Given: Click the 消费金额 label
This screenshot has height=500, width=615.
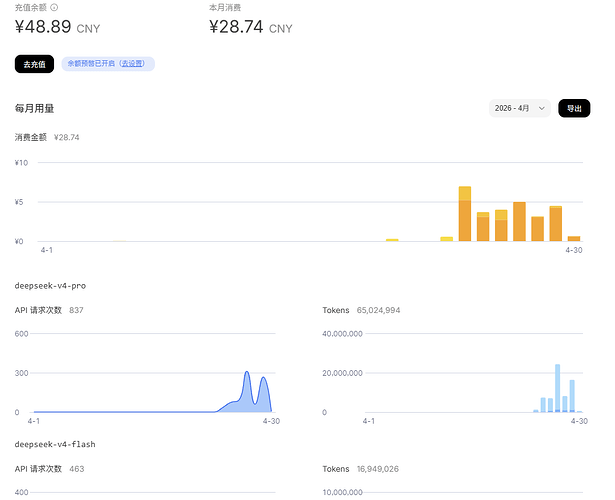Looking at the screenshot, I should pyautogui.click(x=31, y=137).
